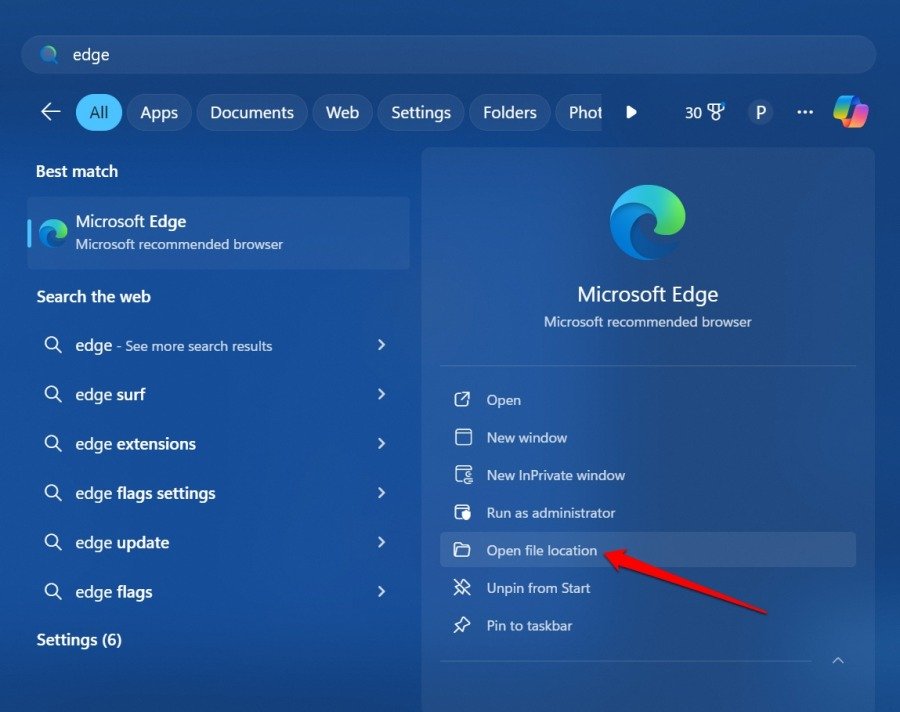This screenshot has height=712, width=900.
Task: Switch to the Apps filter tab
Action: (159, 112)
